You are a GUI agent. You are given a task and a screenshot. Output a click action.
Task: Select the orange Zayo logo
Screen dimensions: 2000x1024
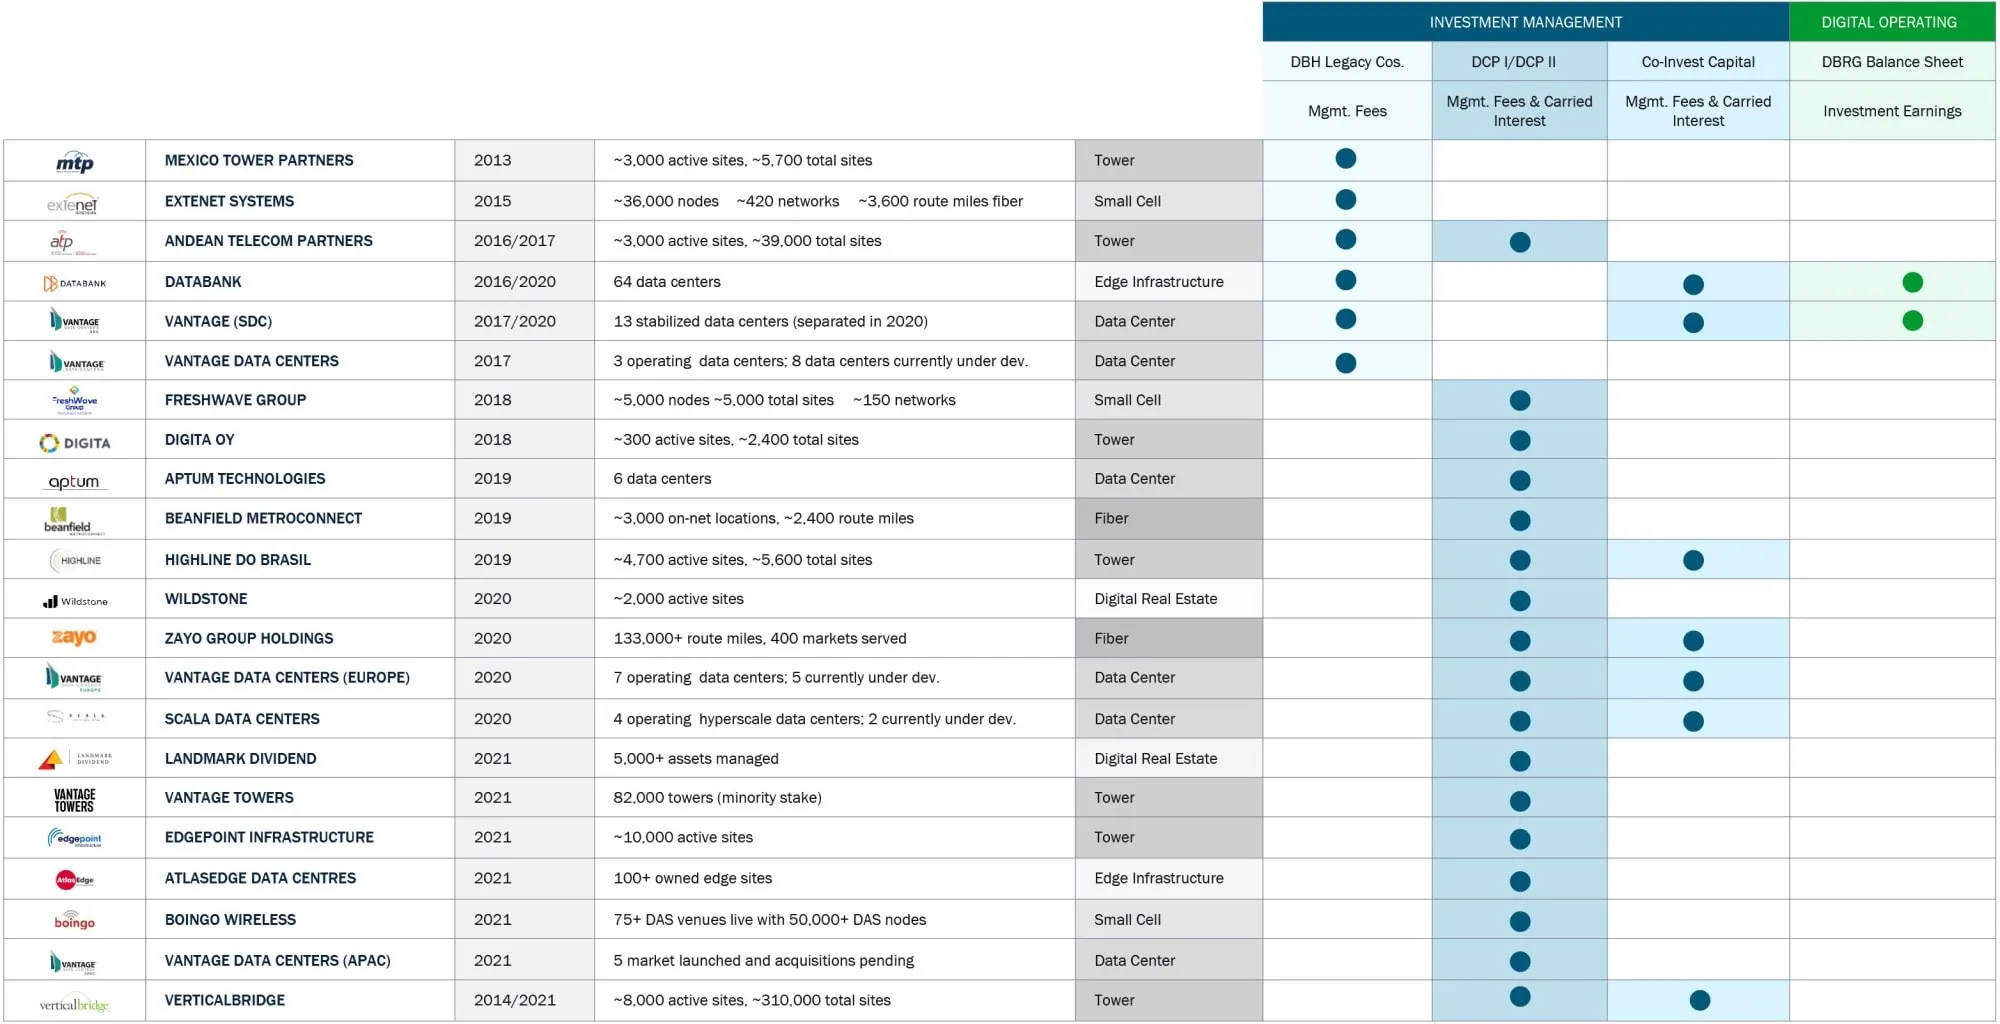pos(72,637)
